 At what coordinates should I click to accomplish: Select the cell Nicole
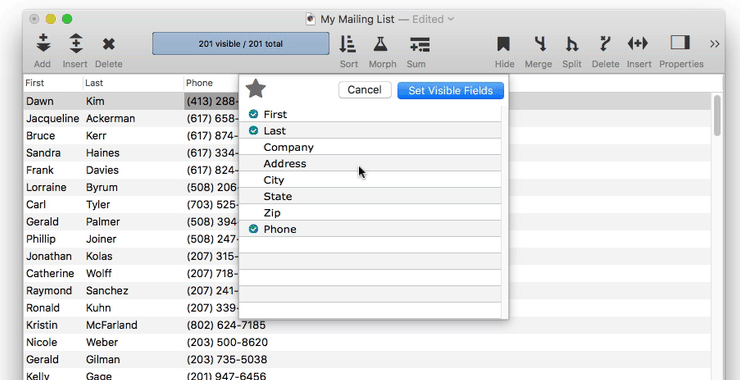[42, 342]
